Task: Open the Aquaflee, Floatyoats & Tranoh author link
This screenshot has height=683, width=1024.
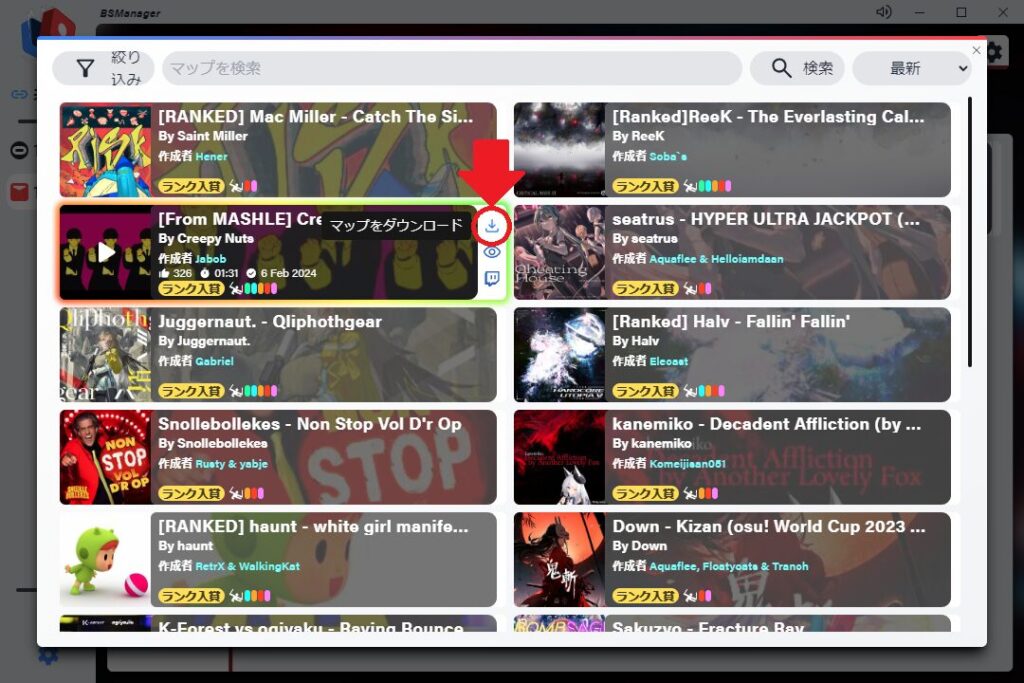Action: pos(729,566)
